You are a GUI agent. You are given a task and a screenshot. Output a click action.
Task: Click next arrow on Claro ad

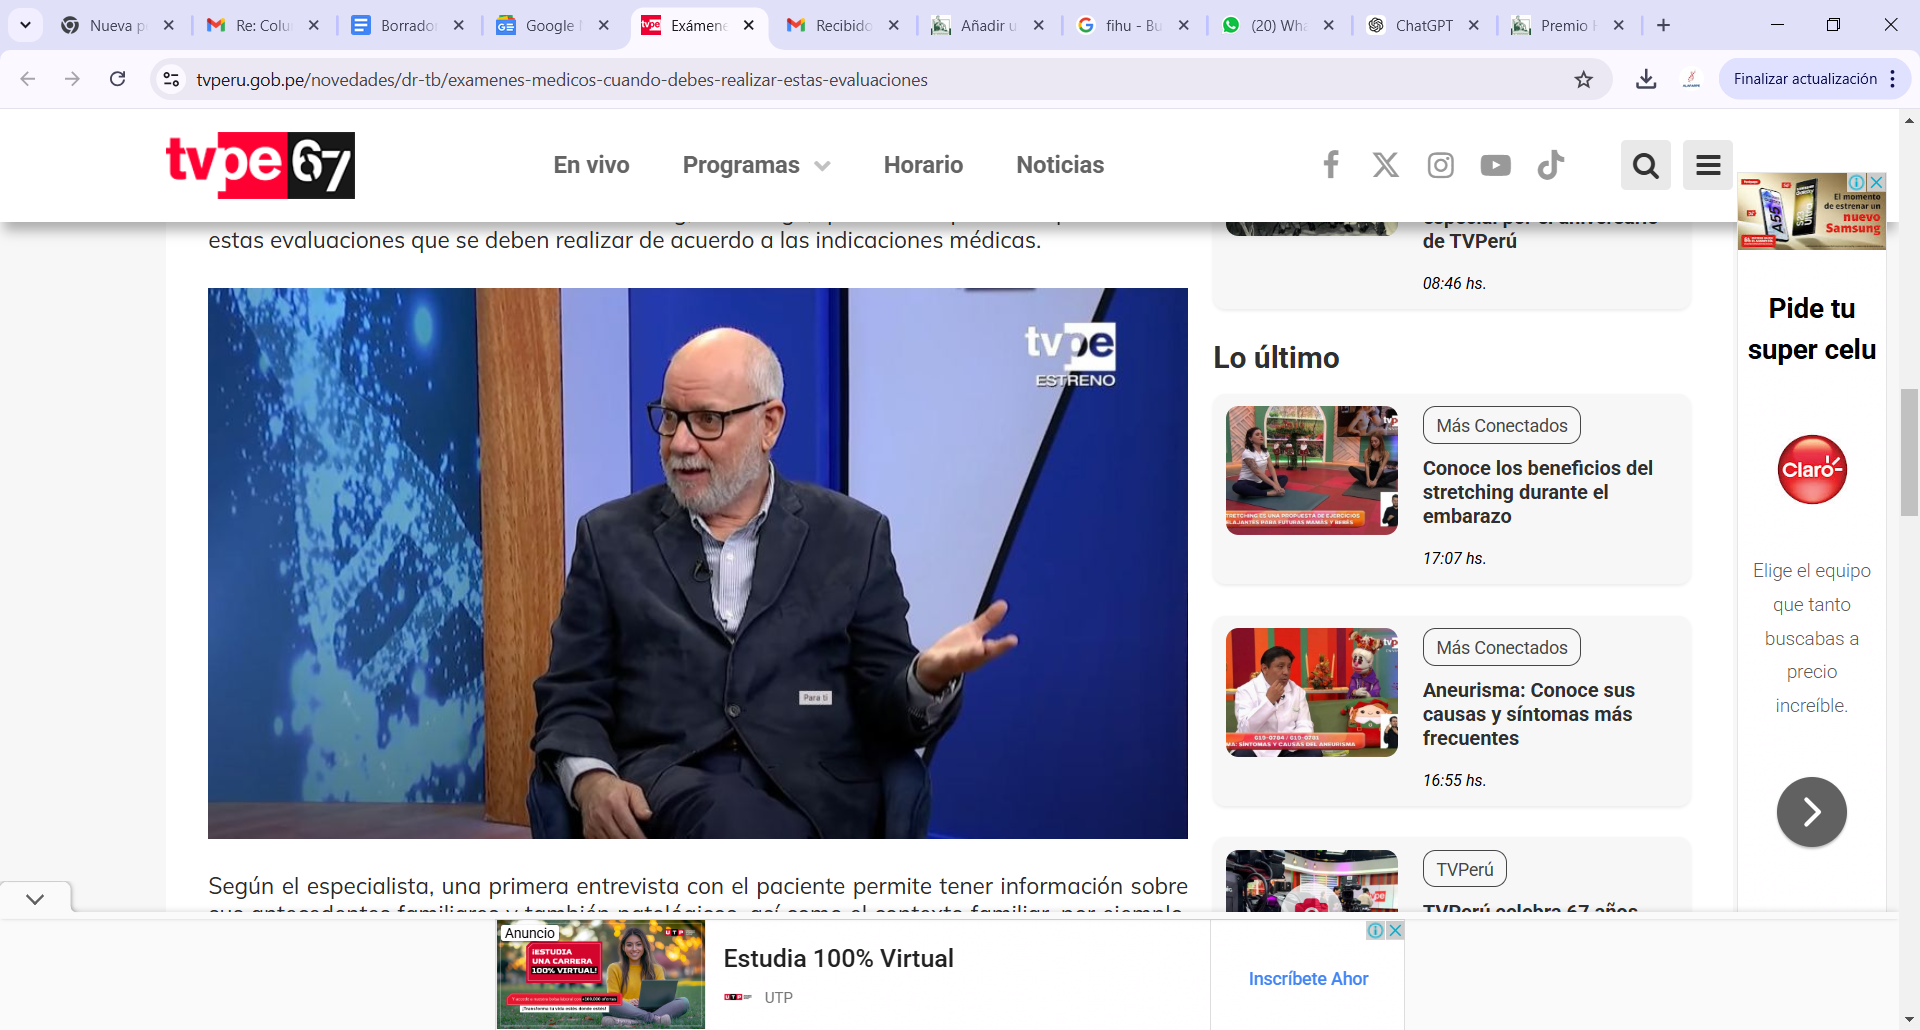click(1812, 812)
